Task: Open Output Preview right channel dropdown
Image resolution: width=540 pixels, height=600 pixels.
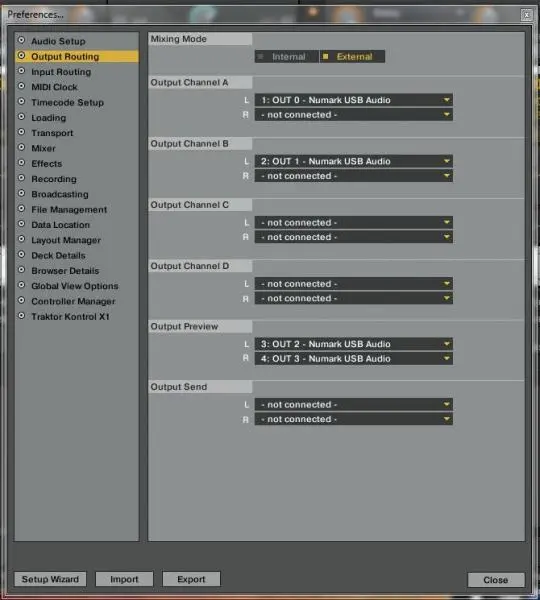Action: coord(354,359)
